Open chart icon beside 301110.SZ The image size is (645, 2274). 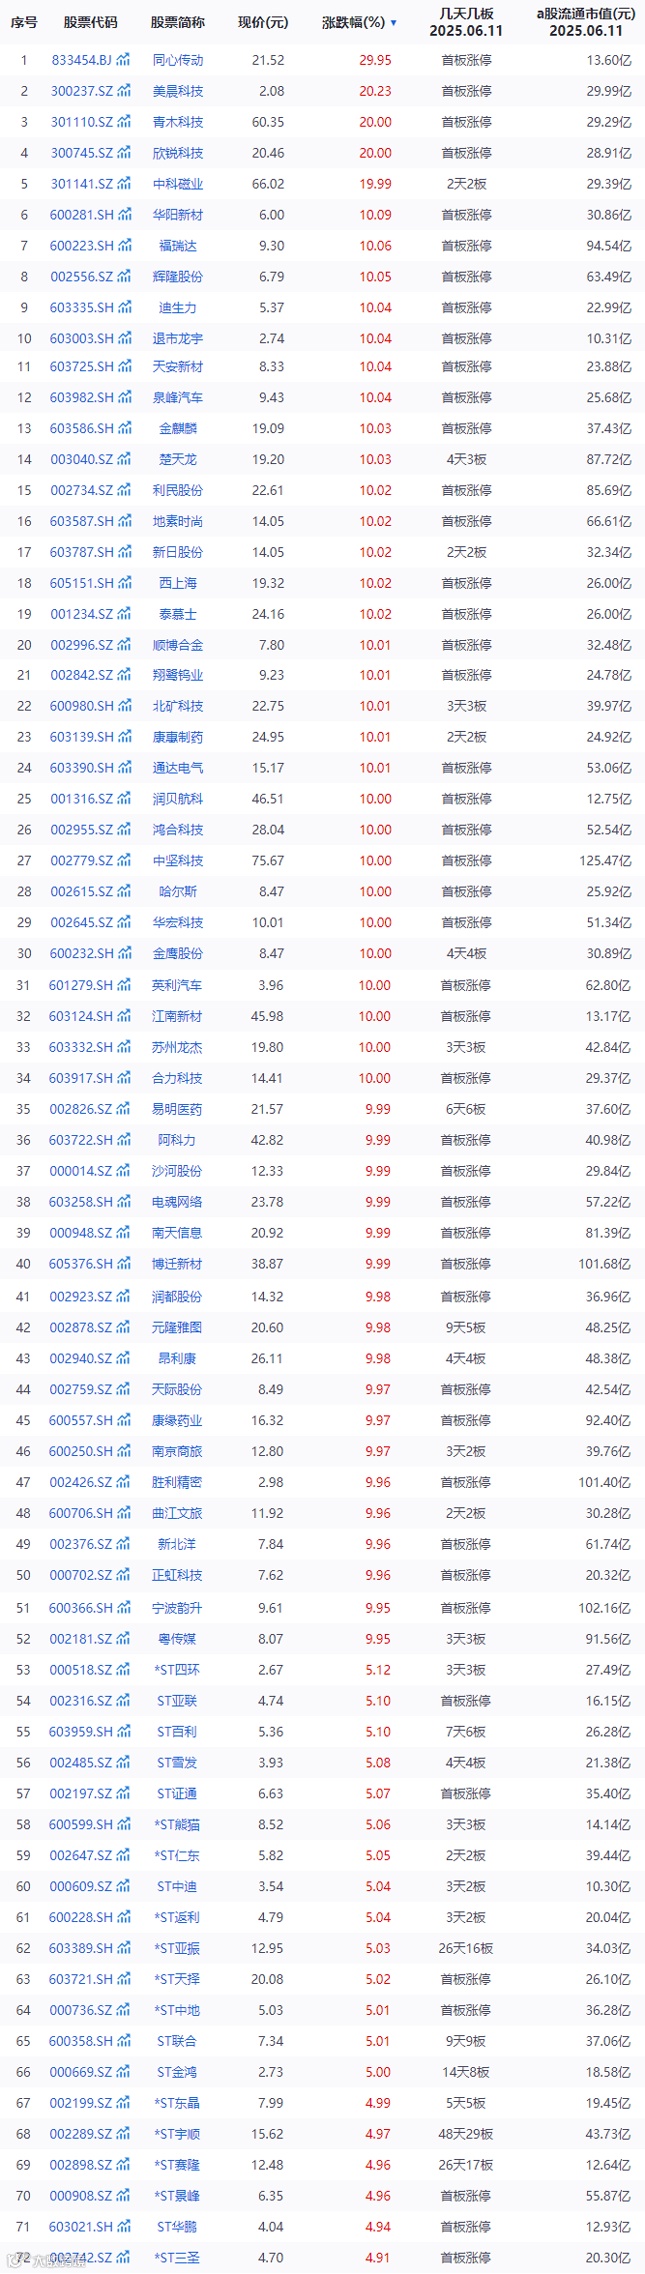124,122
